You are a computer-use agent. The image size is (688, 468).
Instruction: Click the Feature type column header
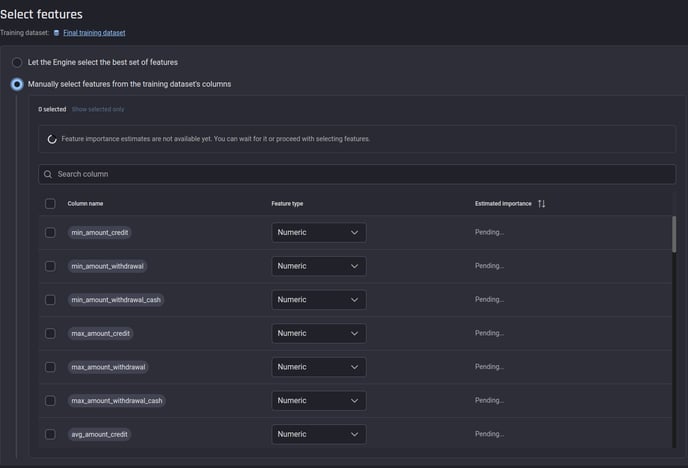287,204
